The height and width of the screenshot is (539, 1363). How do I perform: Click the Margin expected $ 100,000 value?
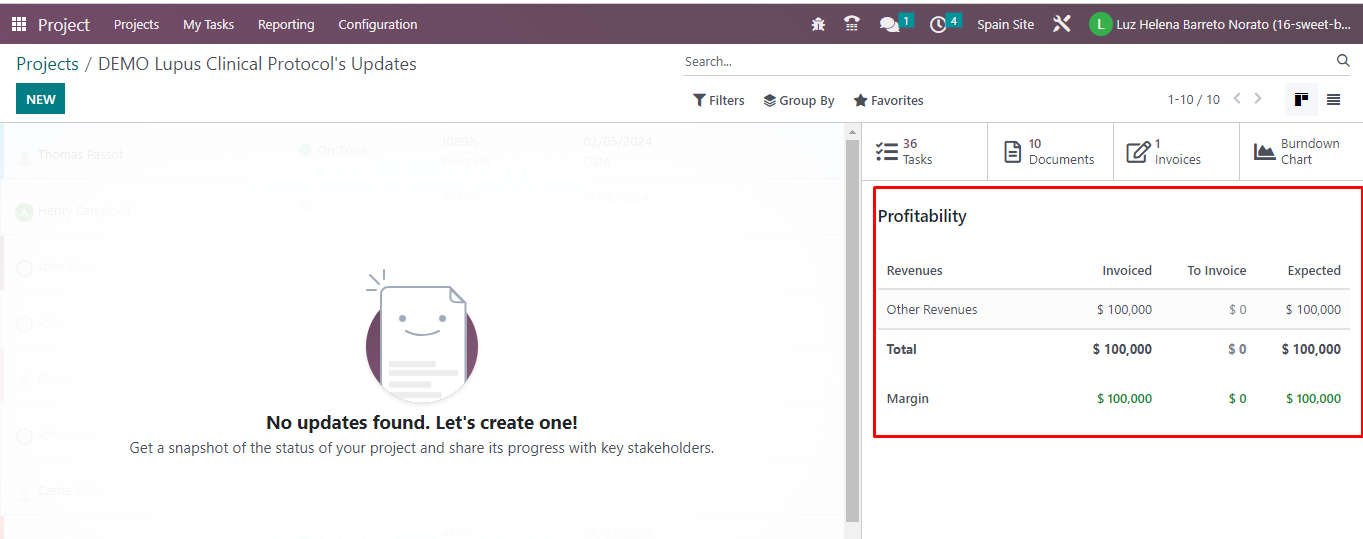coord(1313,398)
